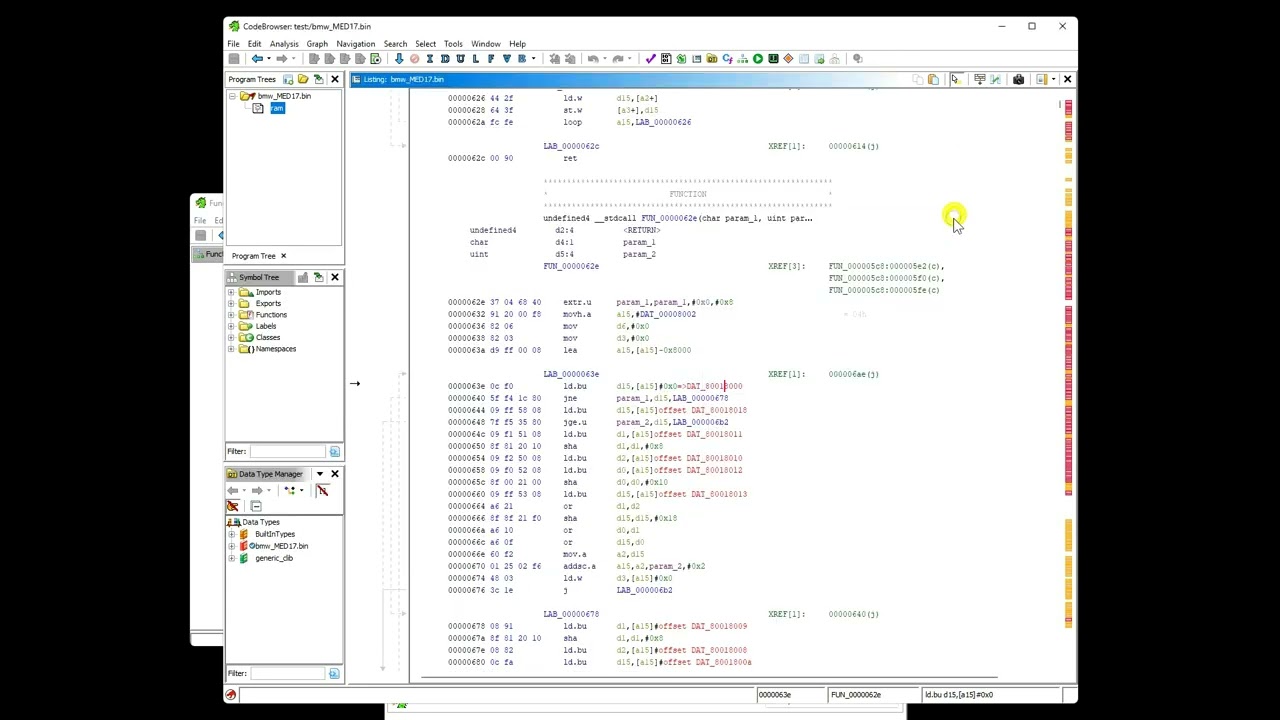This screenshot has width=1280, height=720.
Task: Close the Data Type Manager panel
Action: coord(335,474)
